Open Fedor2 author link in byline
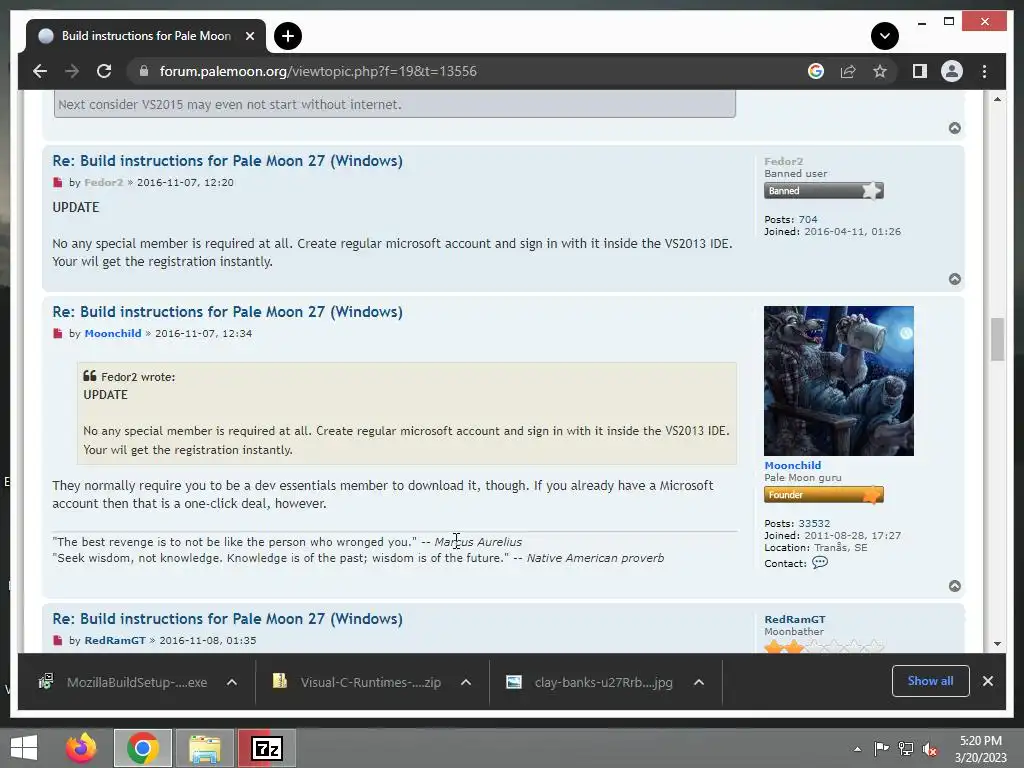The image size is (1024, 768). (x=103, y=182)
